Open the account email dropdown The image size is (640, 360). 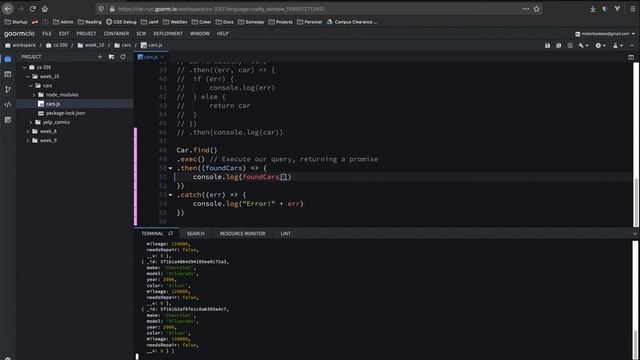click(x=605, y=34)
